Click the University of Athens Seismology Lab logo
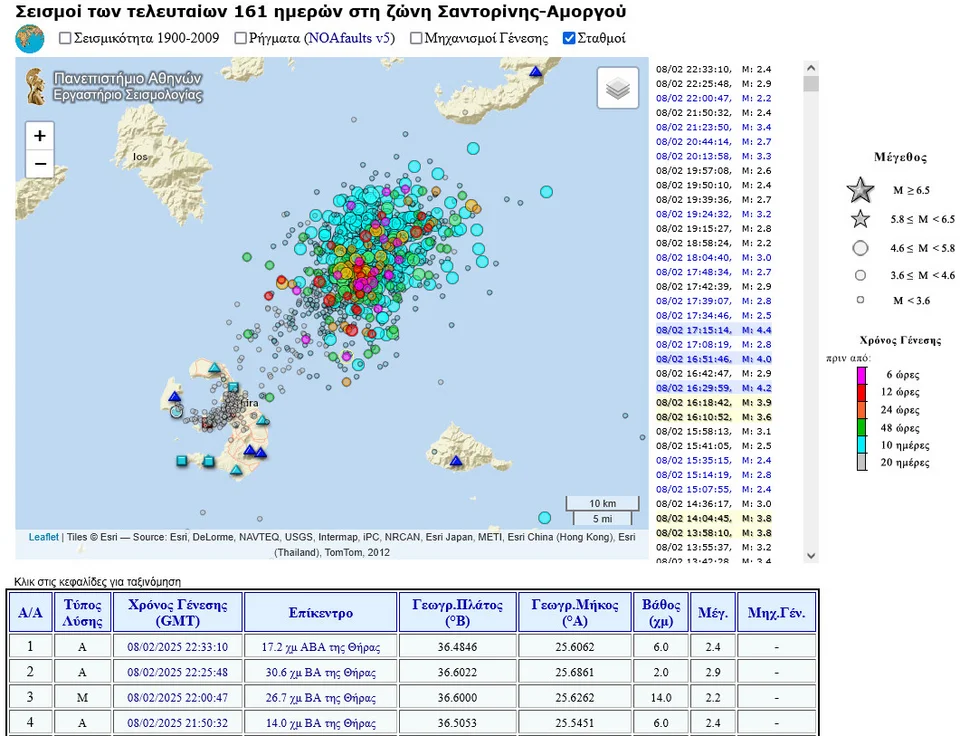 pos(115,86)
